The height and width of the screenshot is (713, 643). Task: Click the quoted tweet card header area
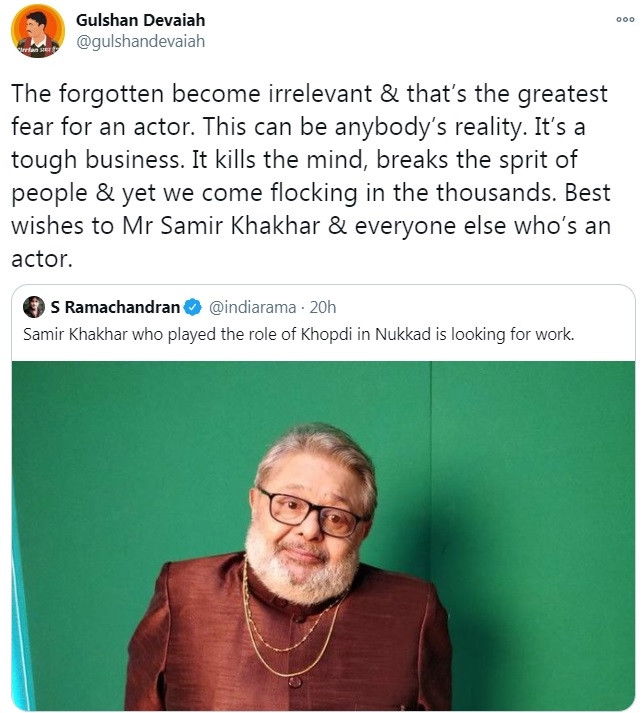pos(323,322)
